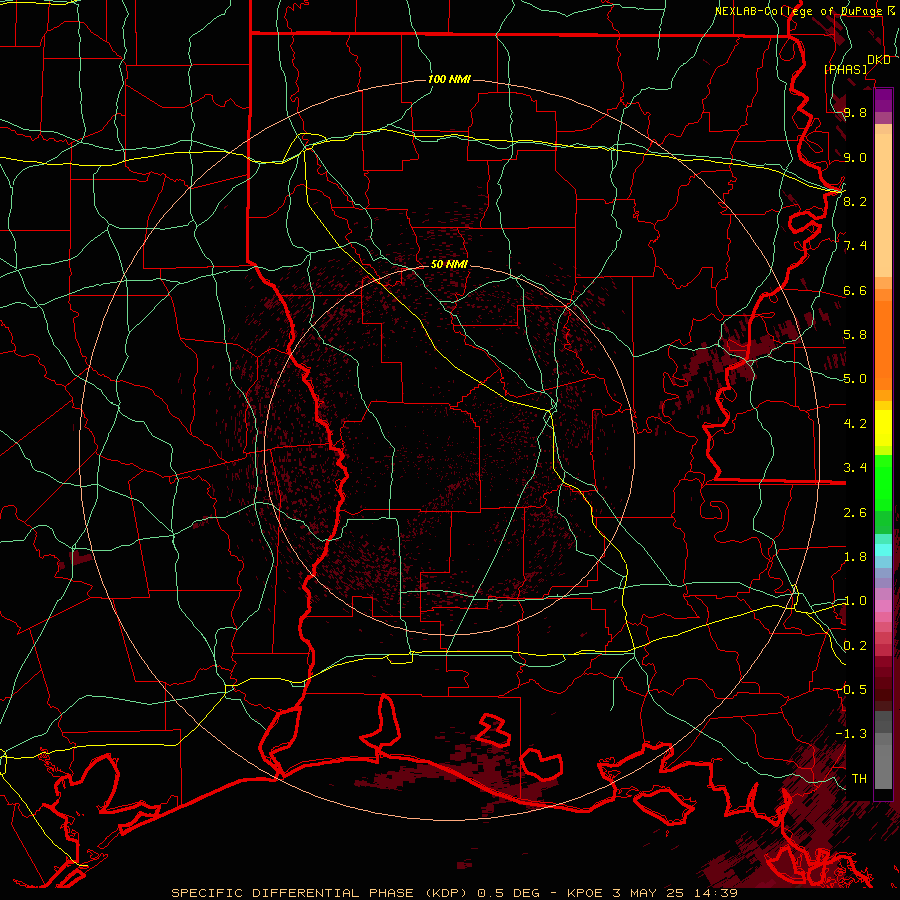
Task: Click the "100 NMI" range ring label
Action: click(x=449, y=79)
